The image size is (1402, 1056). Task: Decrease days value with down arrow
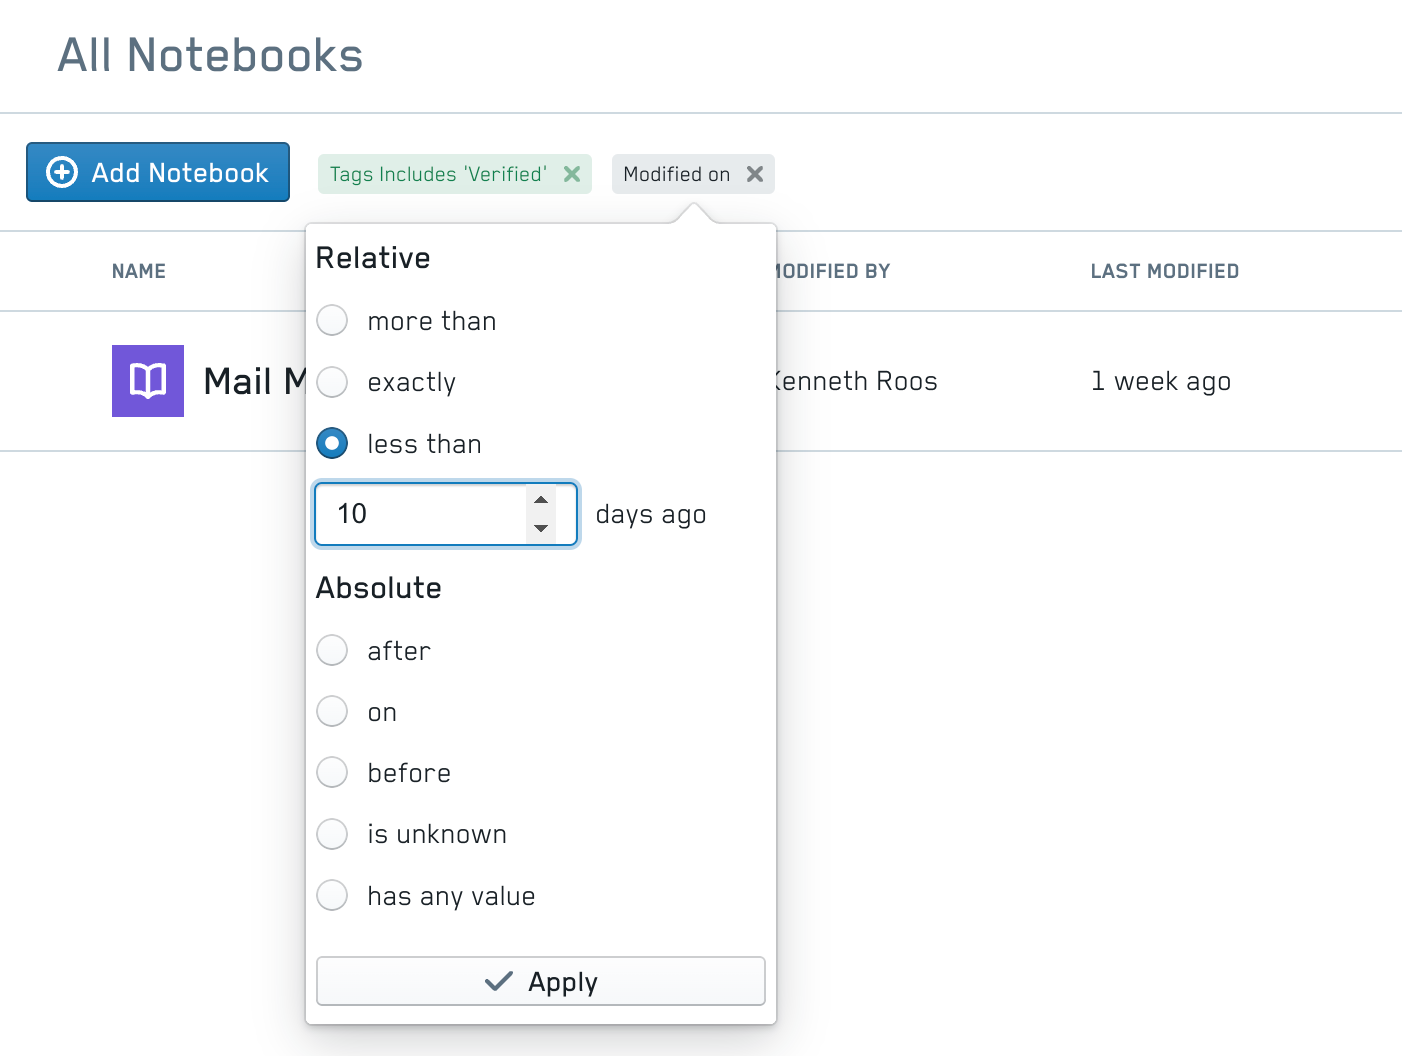[541, 528]
